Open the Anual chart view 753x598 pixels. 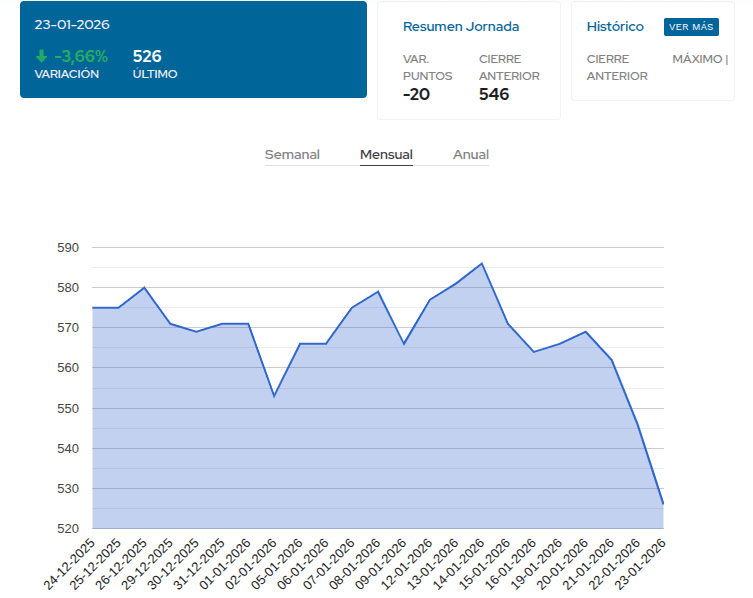[x=471, y=155]
